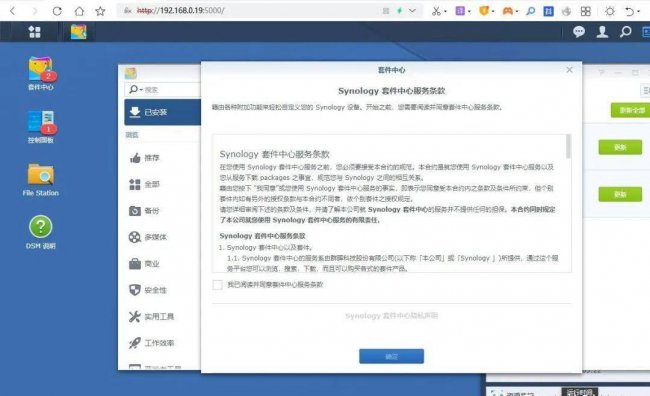Screen dimensions: 650x396
Task: Click the browser address bar URL
Action: [181, 10]
